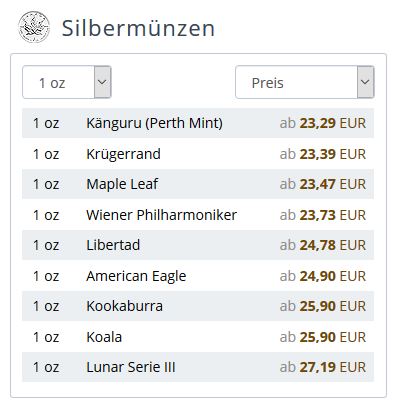Open the 1 oz weight dropdown
The height and width of the screenshot is (406, 393).
coord(67,82)
